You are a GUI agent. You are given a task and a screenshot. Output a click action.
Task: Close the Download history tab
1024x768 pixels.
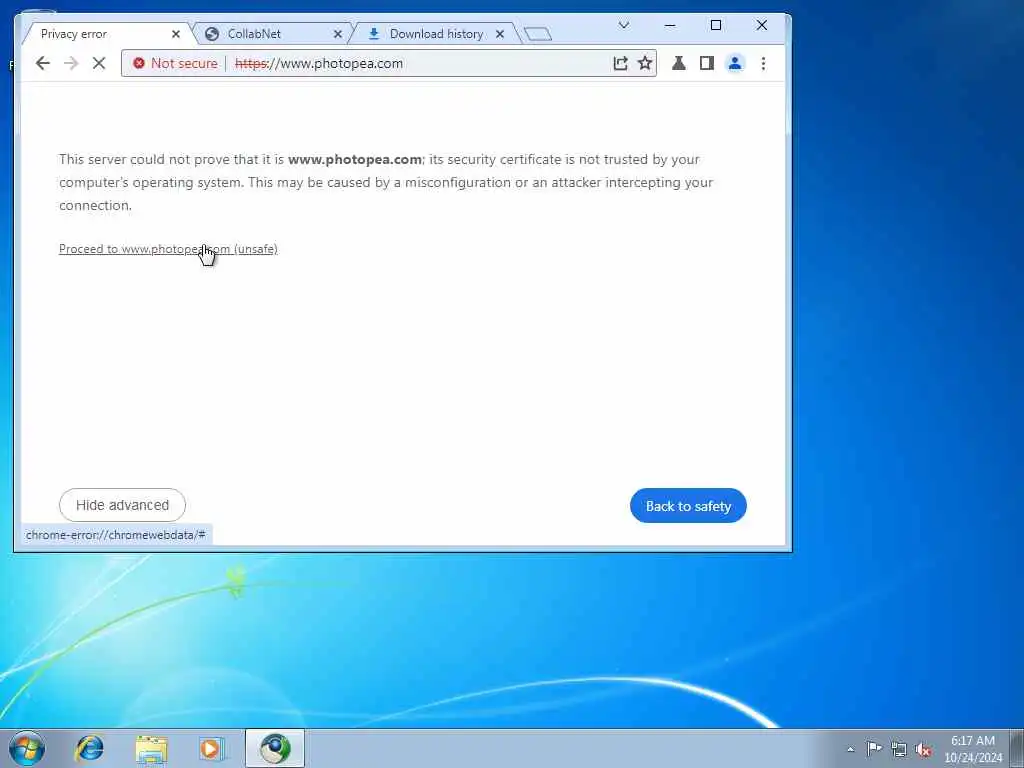pyautogui.click(x=500, y=34)
